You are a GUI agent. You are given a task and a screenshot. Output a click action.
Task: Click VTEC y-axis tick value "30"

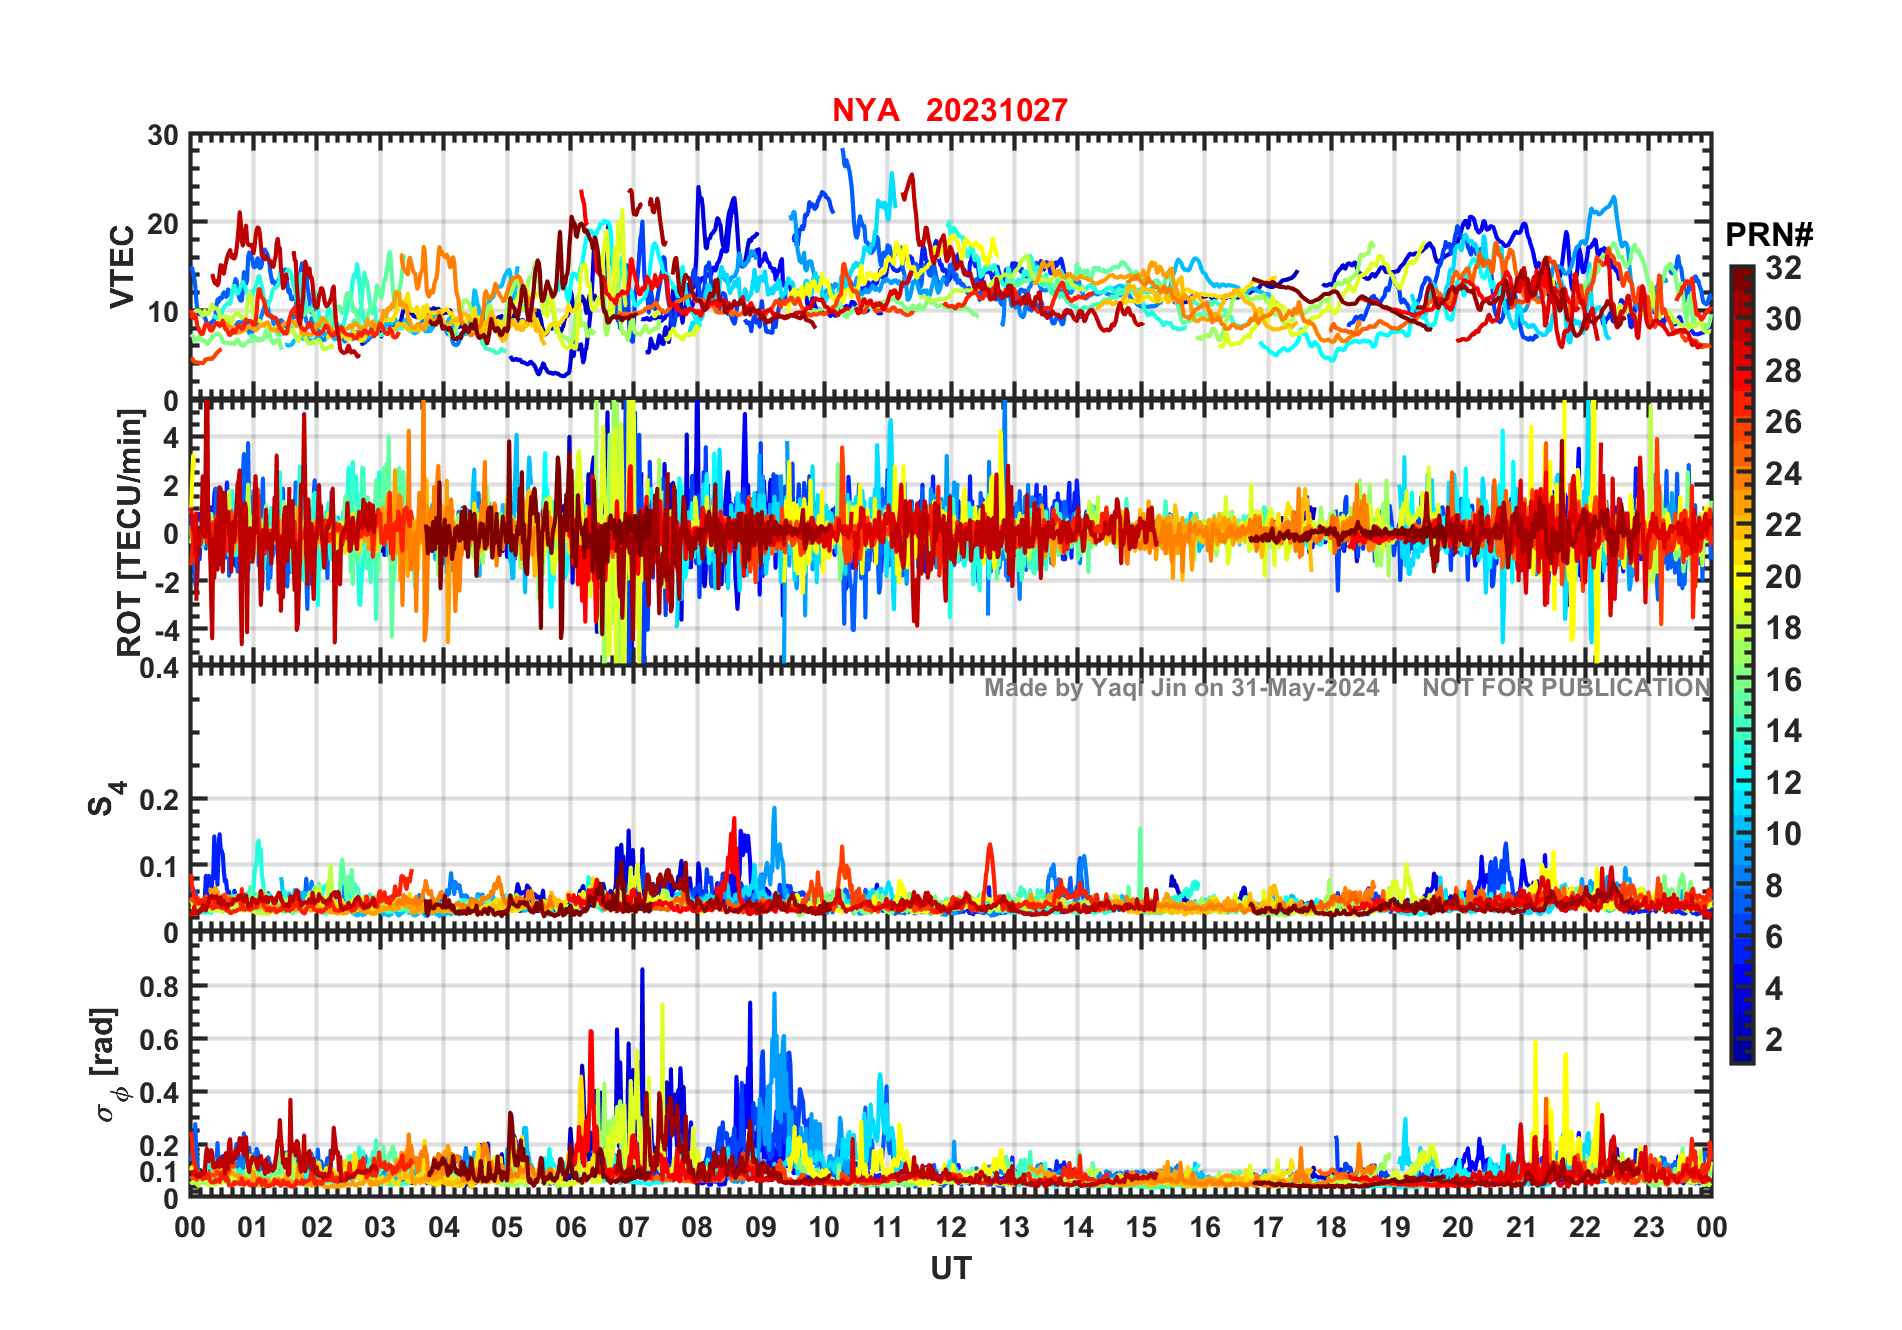(x=163, y=136)
